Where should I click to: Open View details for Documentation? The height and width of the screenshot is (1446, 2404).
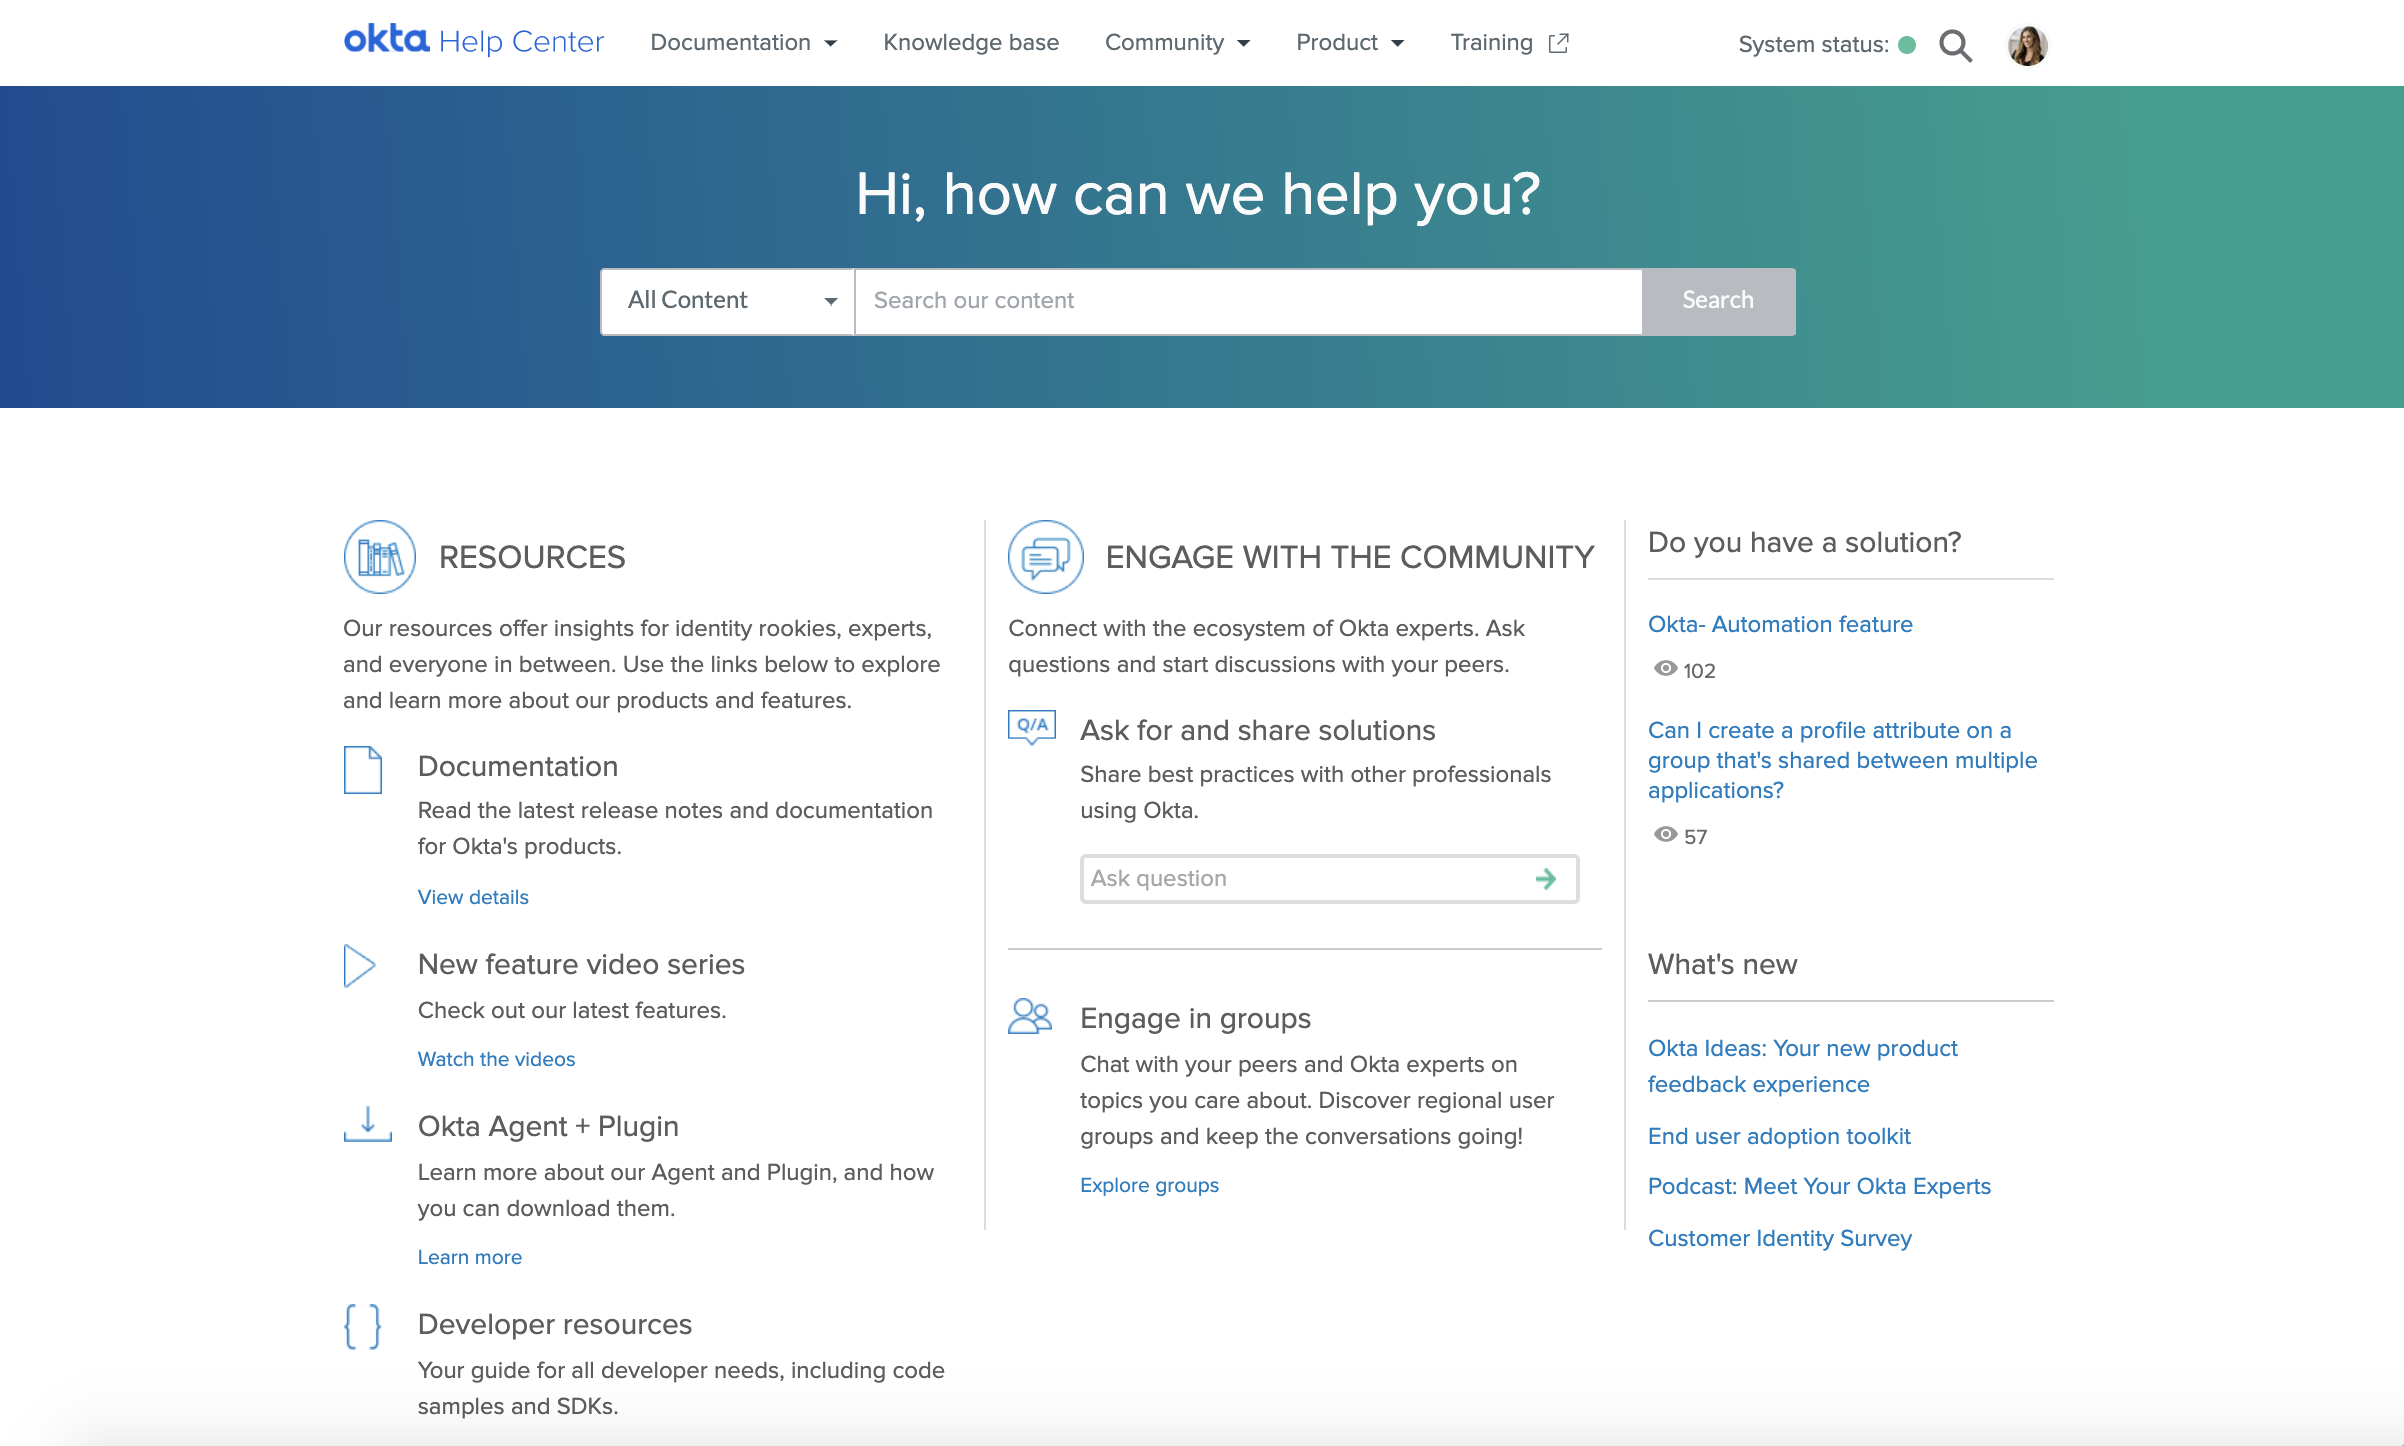(x=473, y=897)
